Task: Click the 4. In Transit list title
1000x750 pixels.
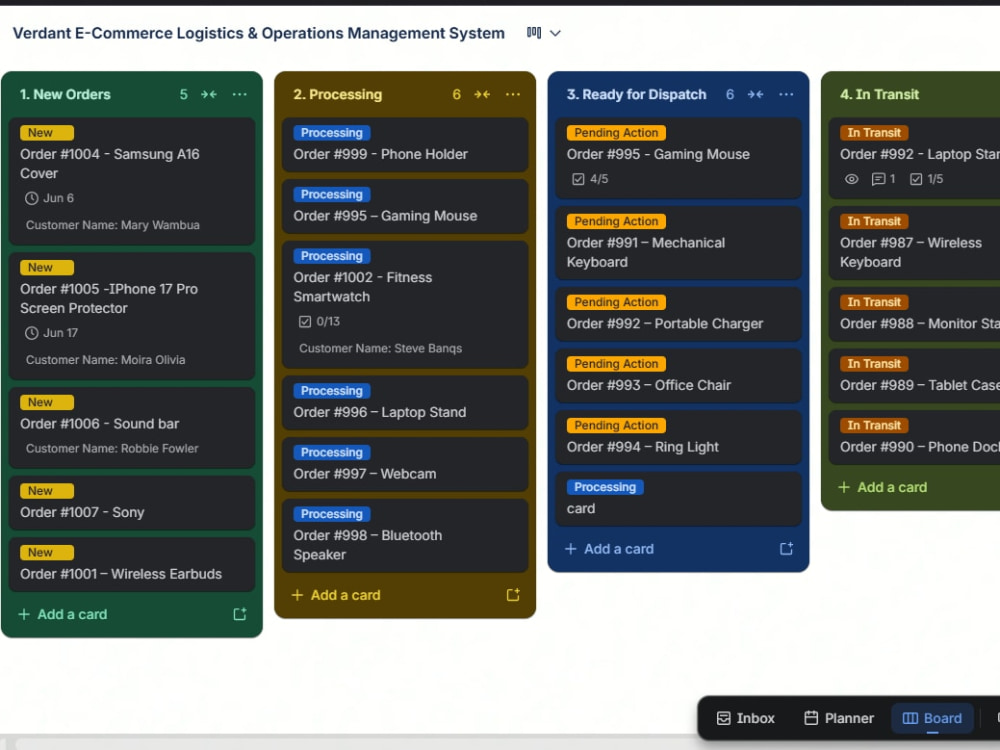Action: click(x=879, y=94)
